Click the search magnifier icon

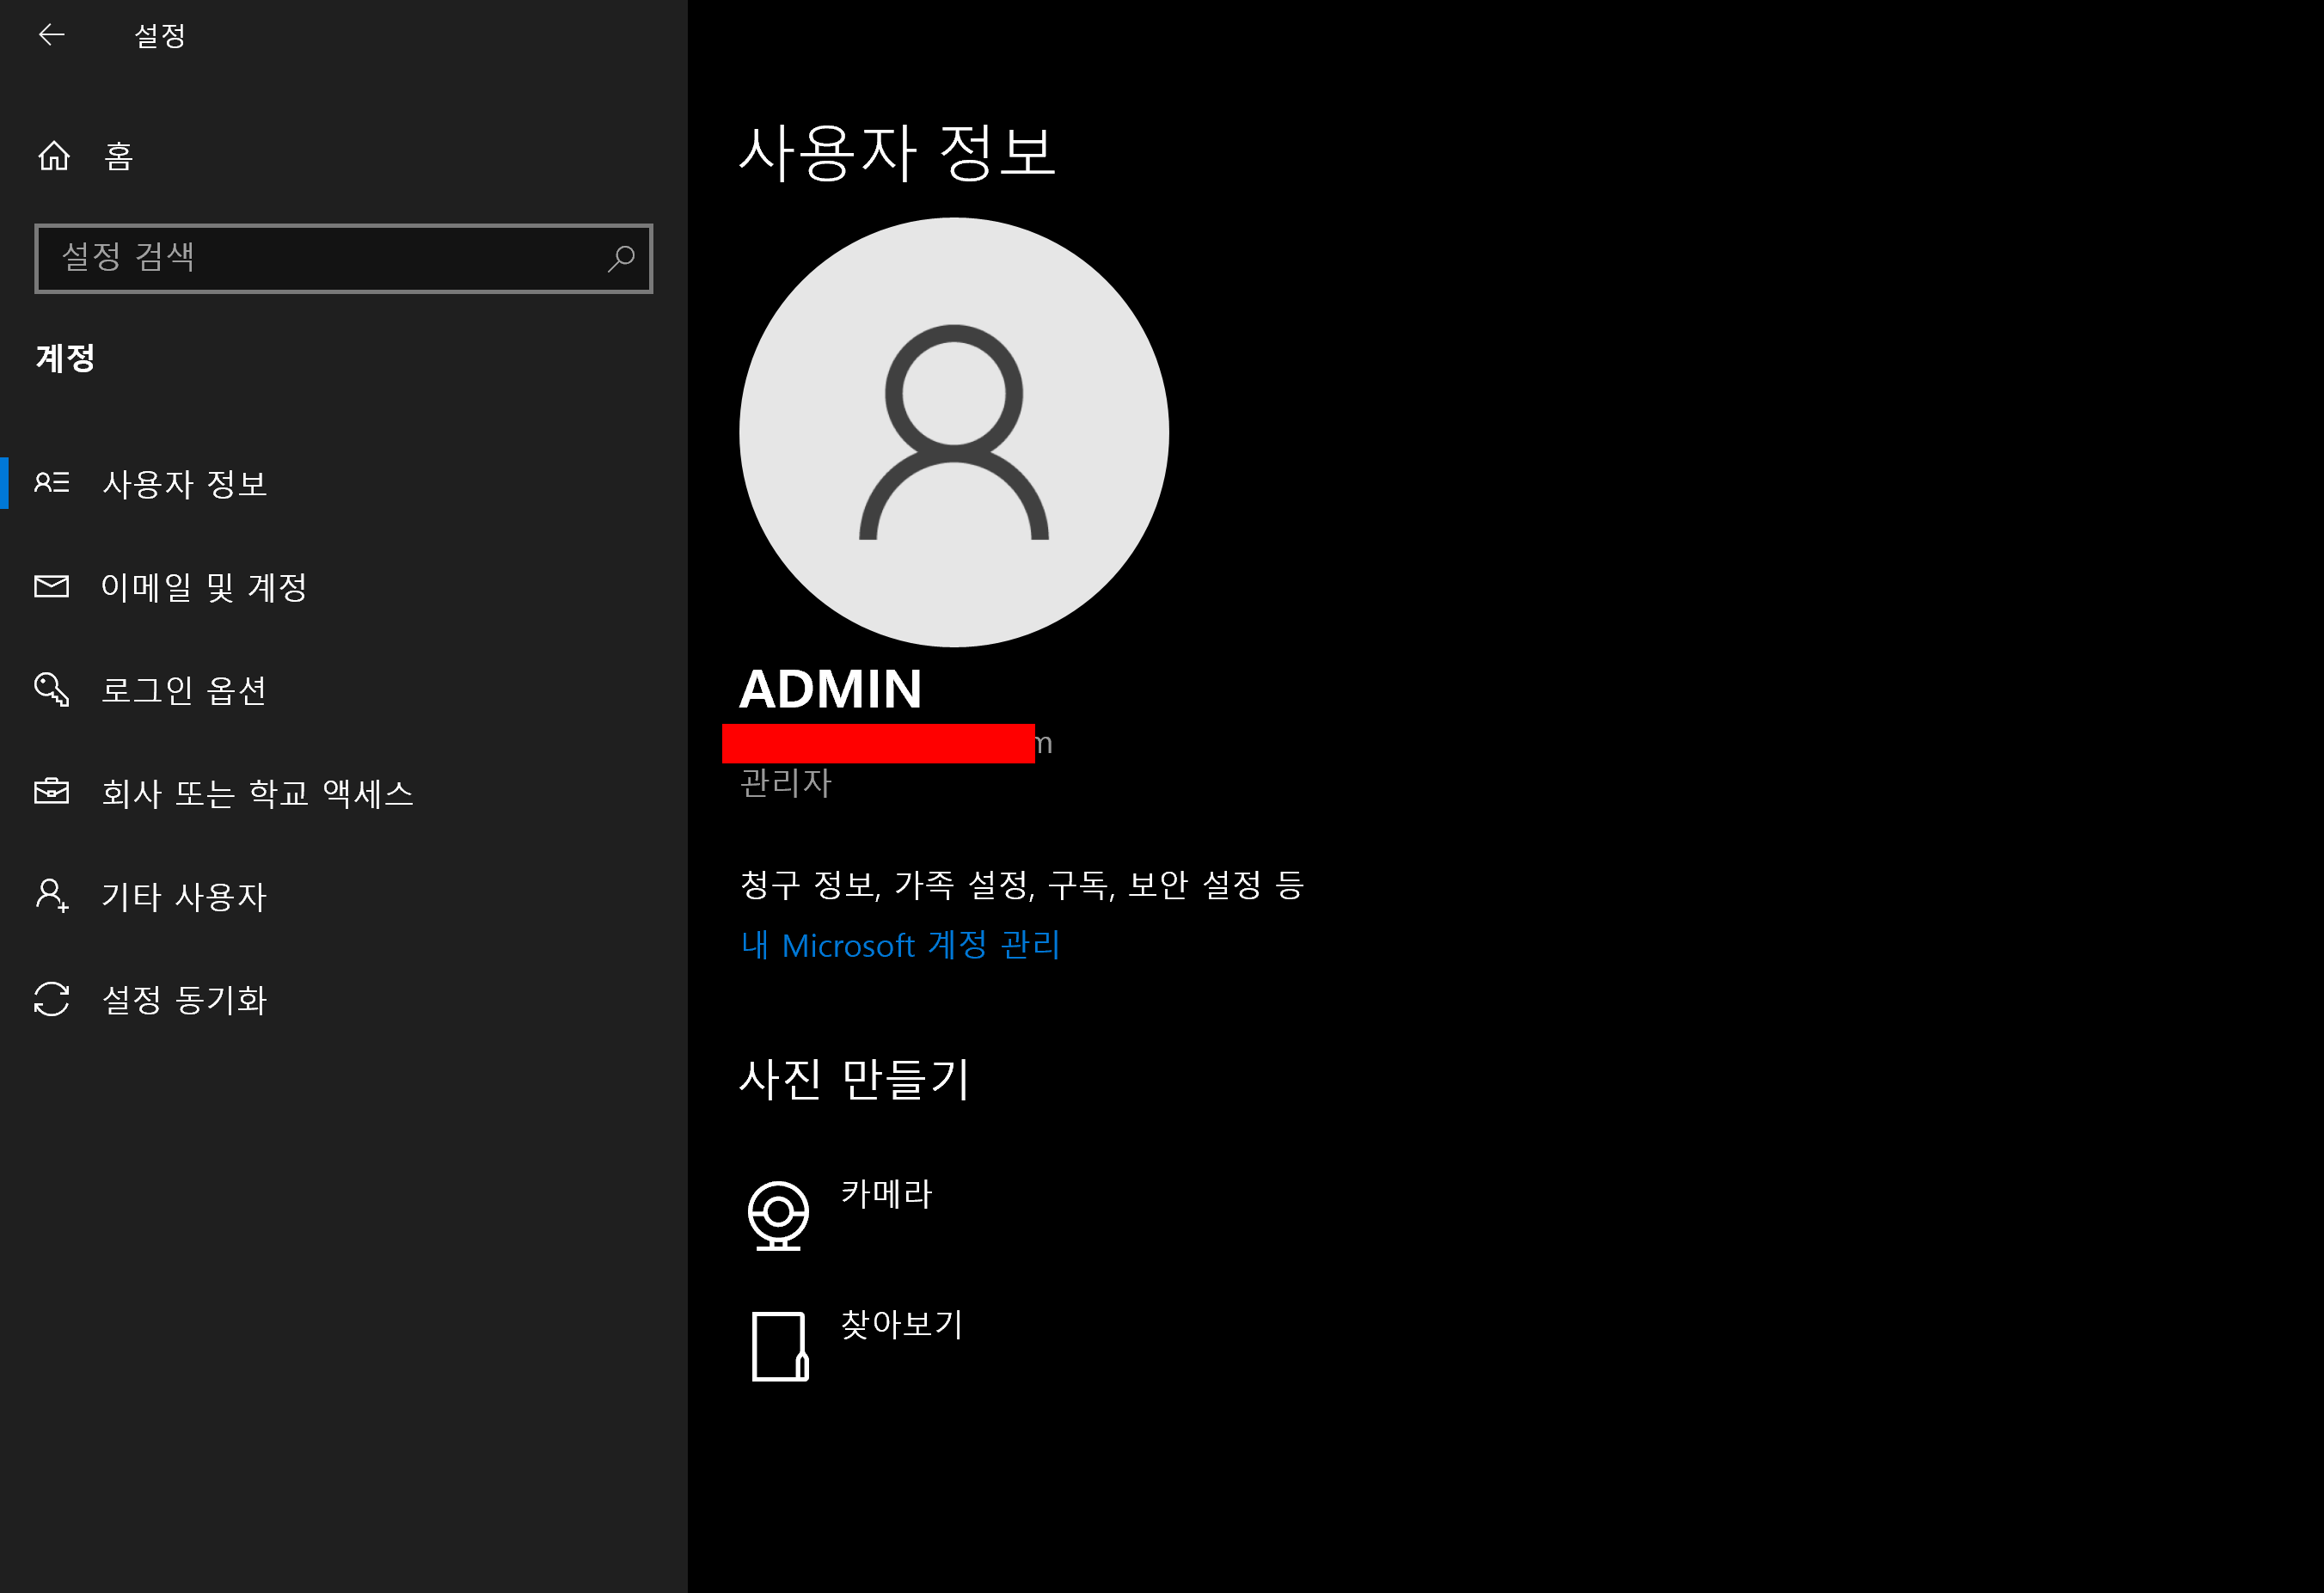[621, 258]
